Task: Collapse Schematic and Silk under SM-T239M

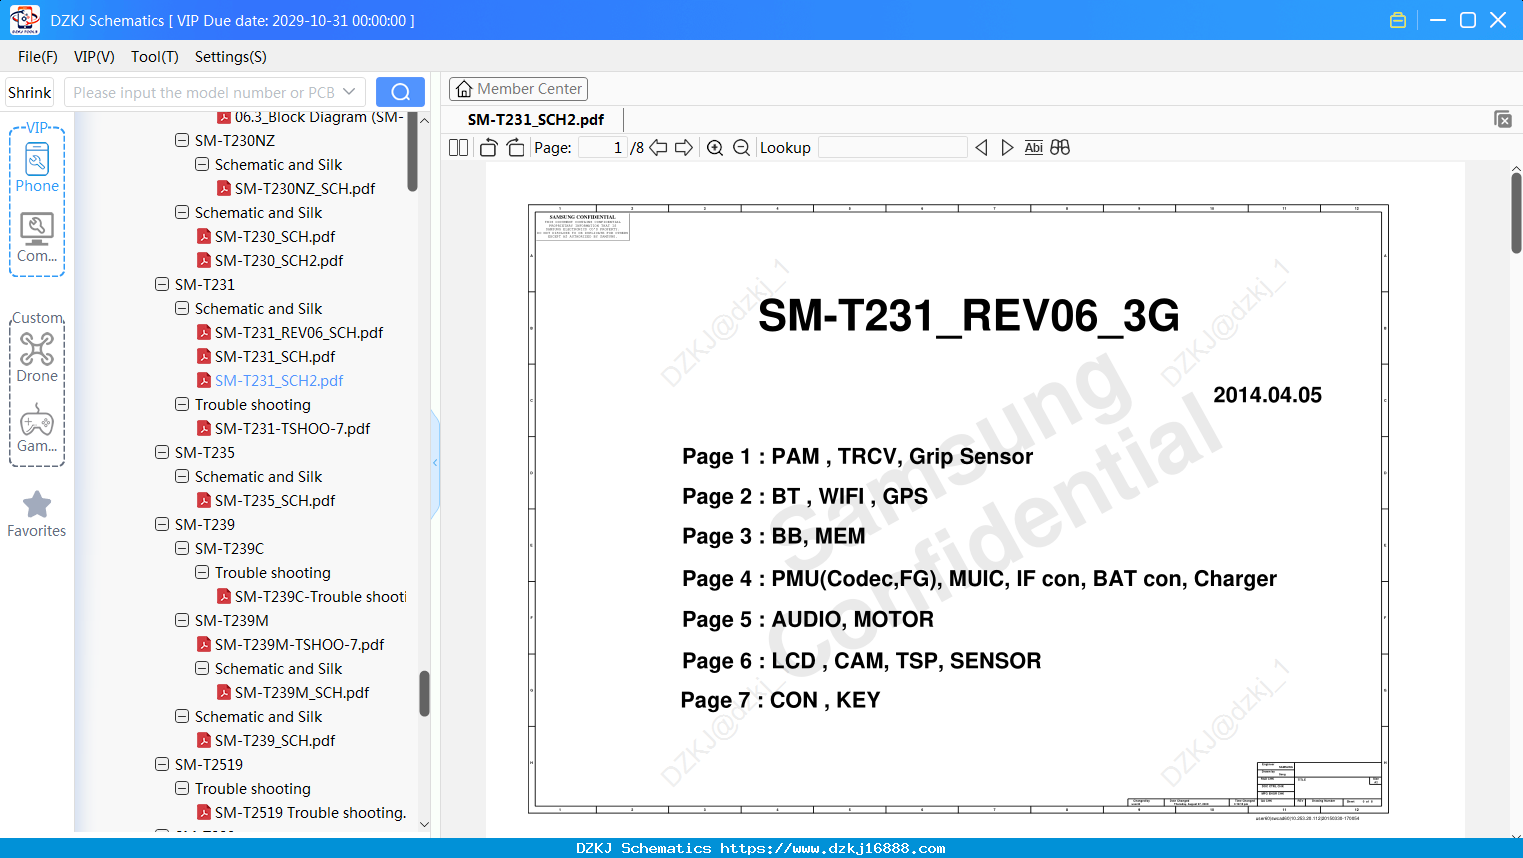Action: coord(202,668)
